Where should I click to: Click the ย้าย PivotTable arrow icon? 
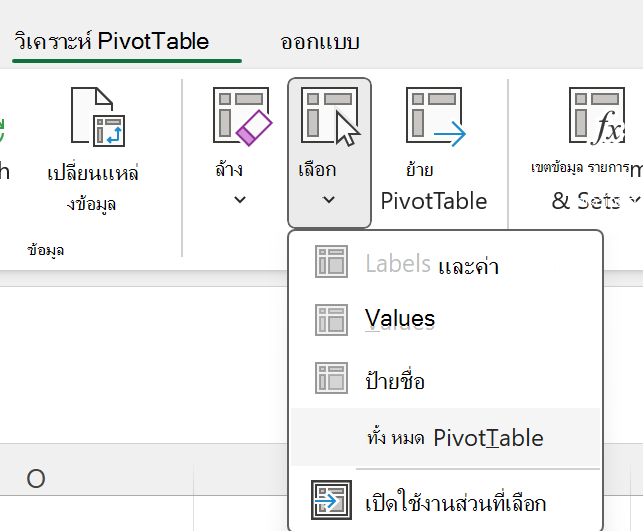(436, 117)
